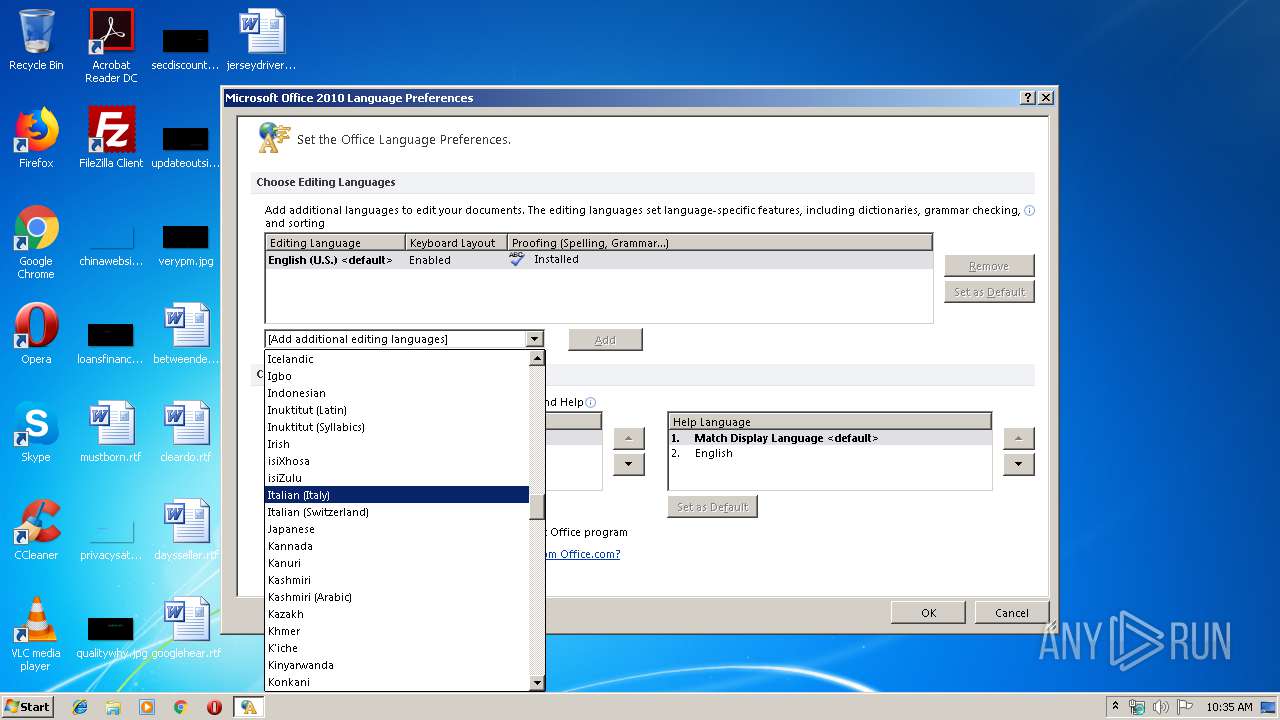The height and width of the screenshot is (720, 1280).
Task: Open the jerseydriver Word document icon
Action: 262,40
